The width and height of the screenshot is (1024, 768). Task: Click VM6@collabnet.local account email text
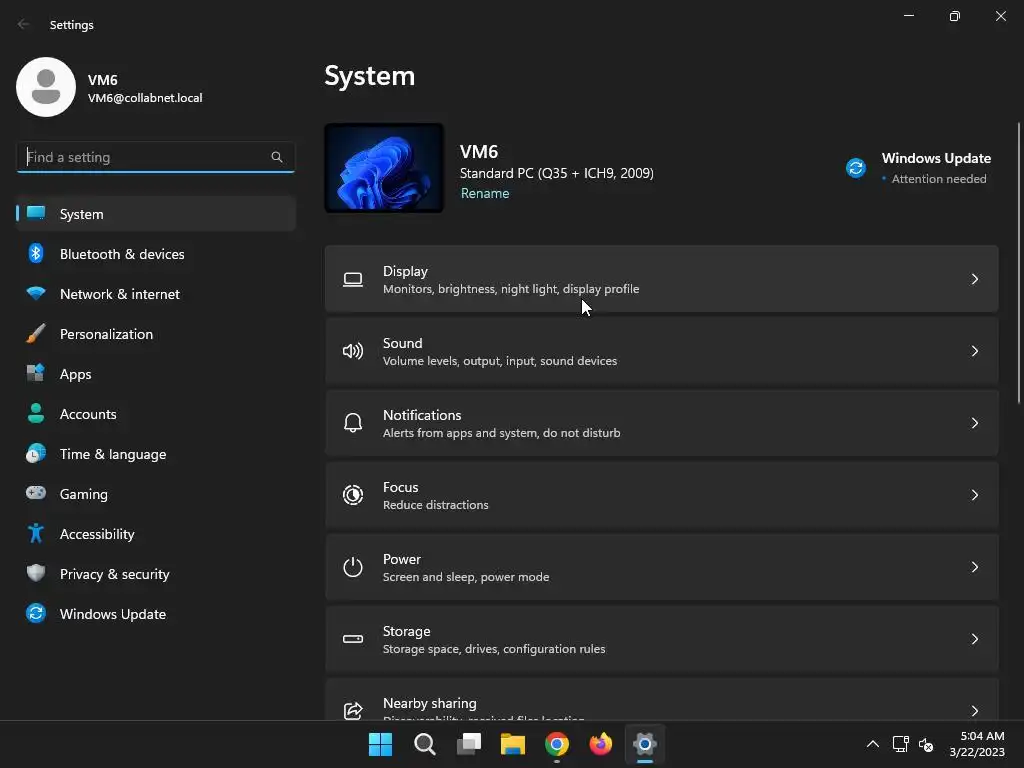[145, 97]
